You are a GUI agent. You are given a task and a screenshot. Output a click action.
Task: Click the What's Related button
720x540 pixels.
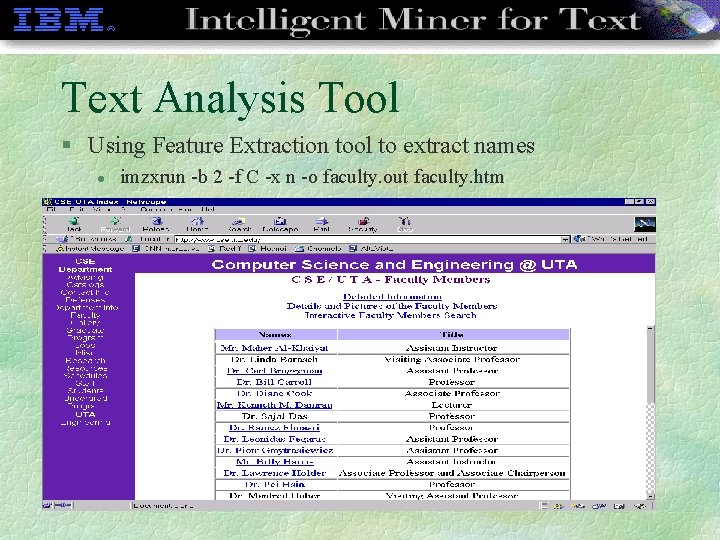(611, 239)
